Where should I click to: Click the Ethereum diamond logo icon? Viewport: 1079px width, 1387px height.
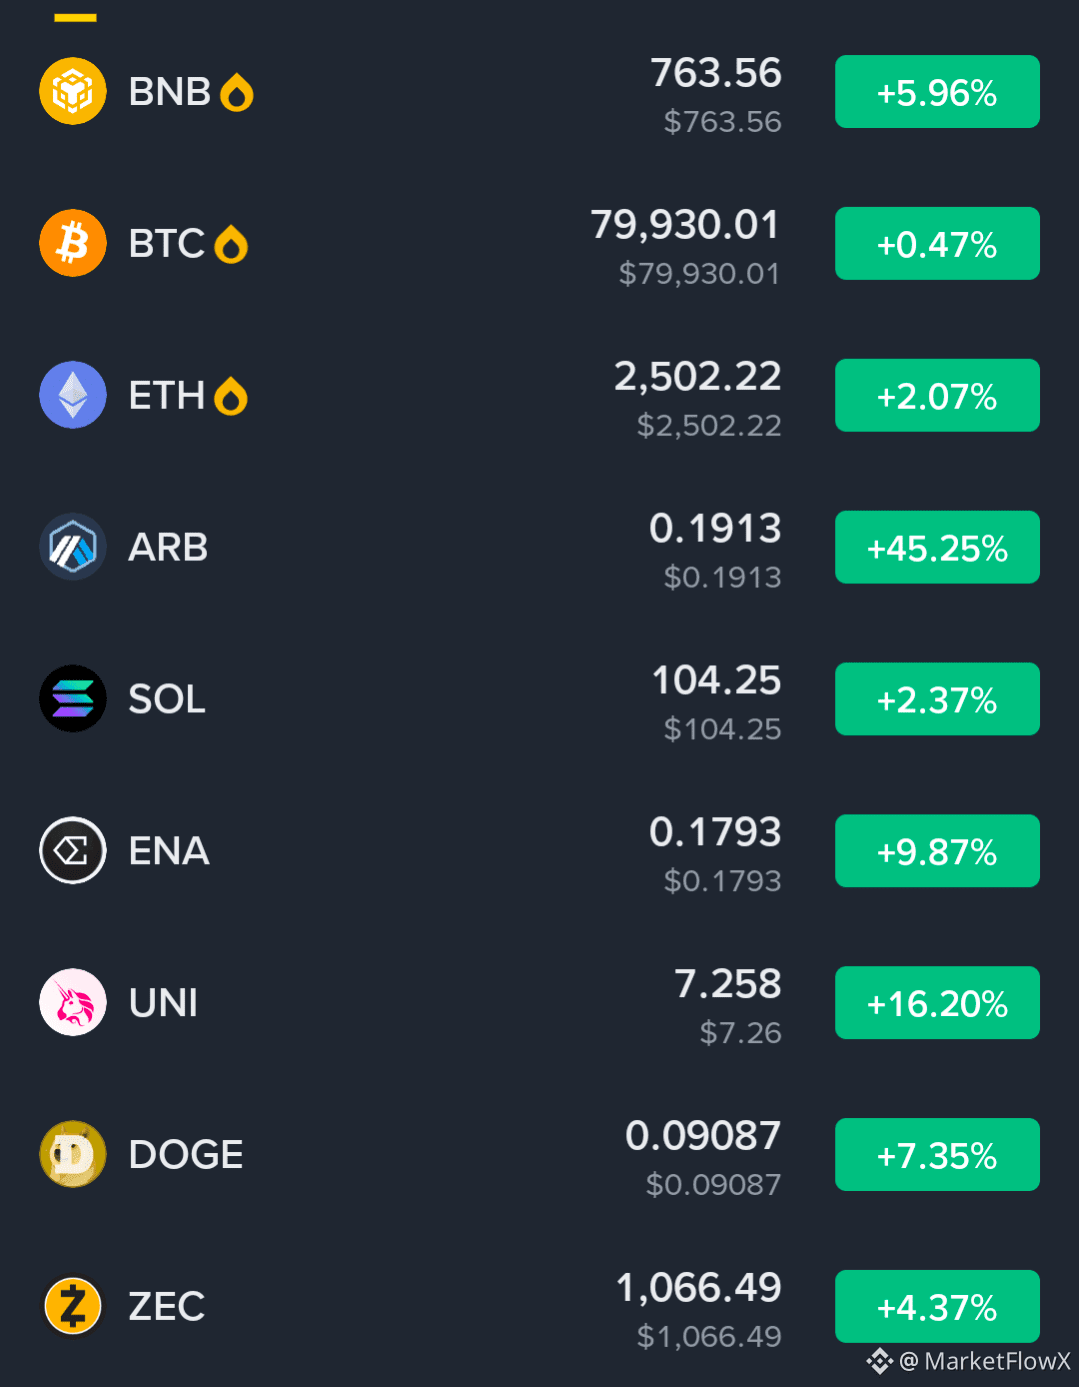pyautogui.click(x=73, y=395)
